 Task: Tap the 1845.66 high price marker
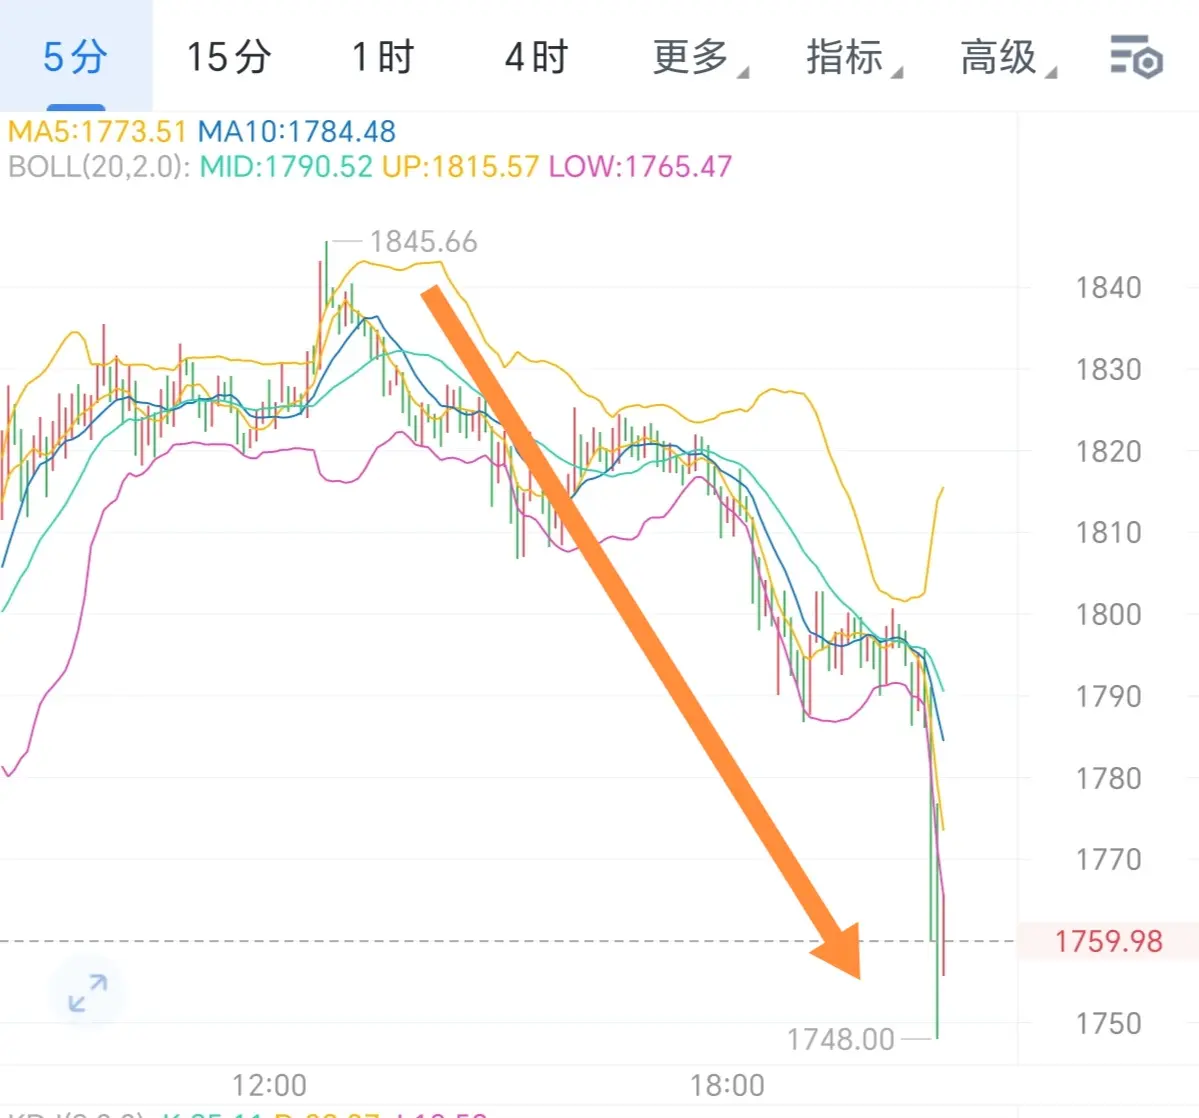coord(424,242)
